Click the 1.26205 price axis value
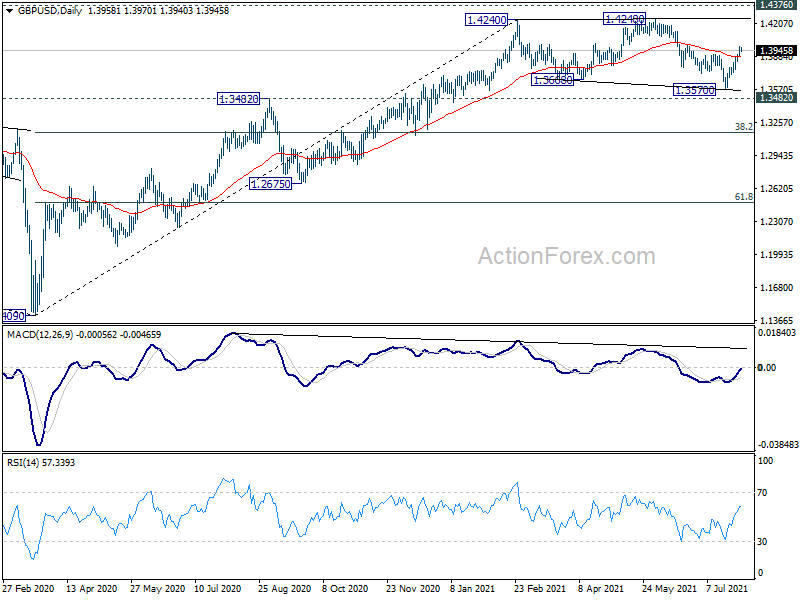The image size is (800, 600). [x=777, y=189]
